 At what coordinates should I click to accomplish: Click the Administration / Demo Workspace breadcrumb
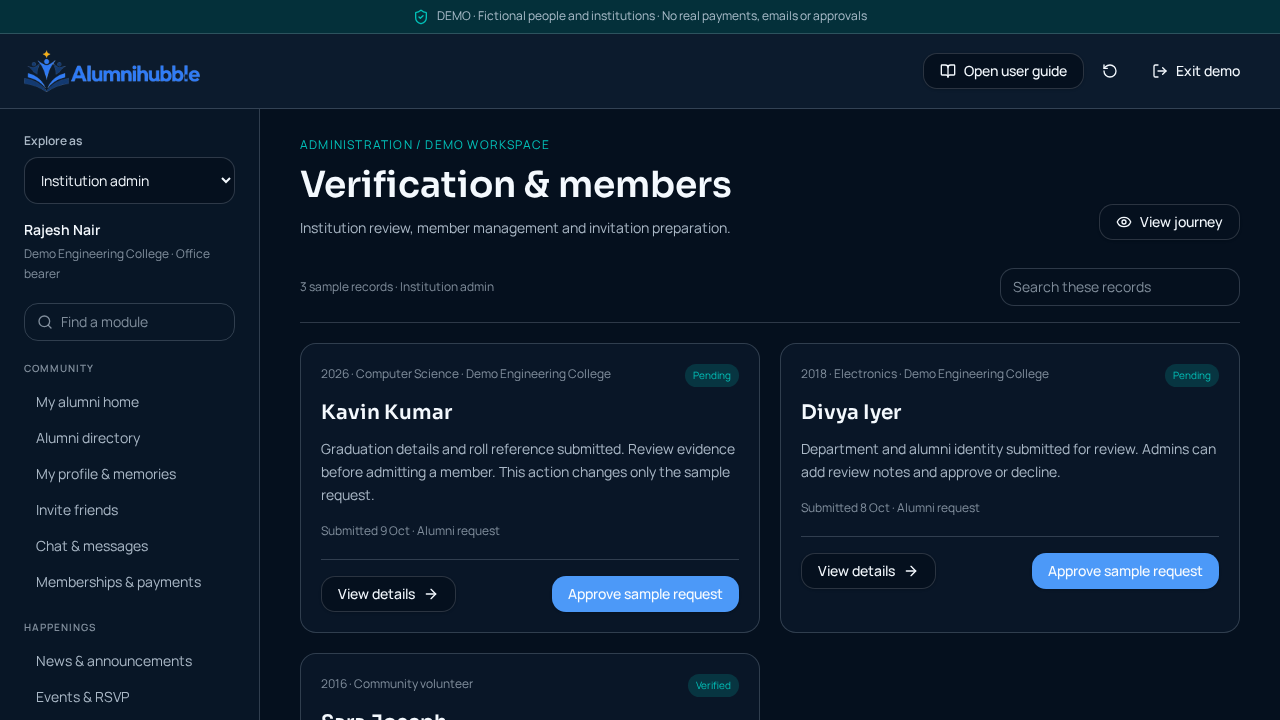point(425,145)
